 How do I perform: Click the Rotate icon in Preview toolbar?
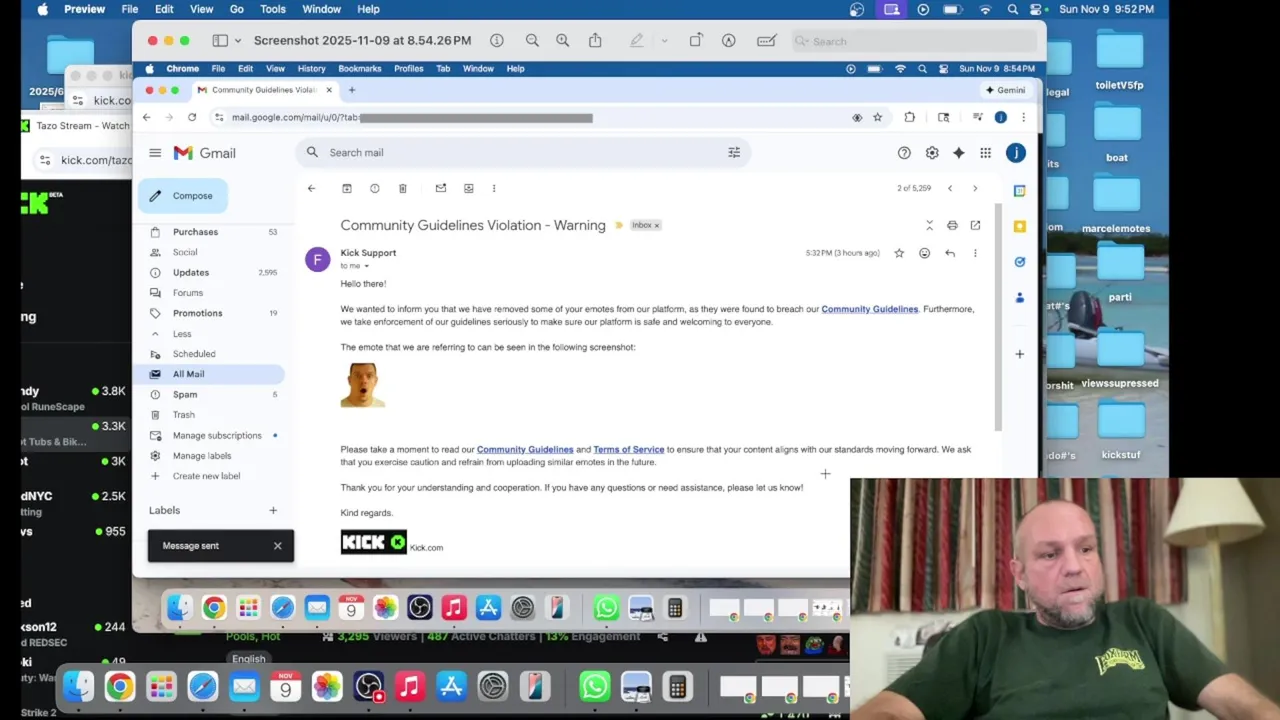click(696, 41)
